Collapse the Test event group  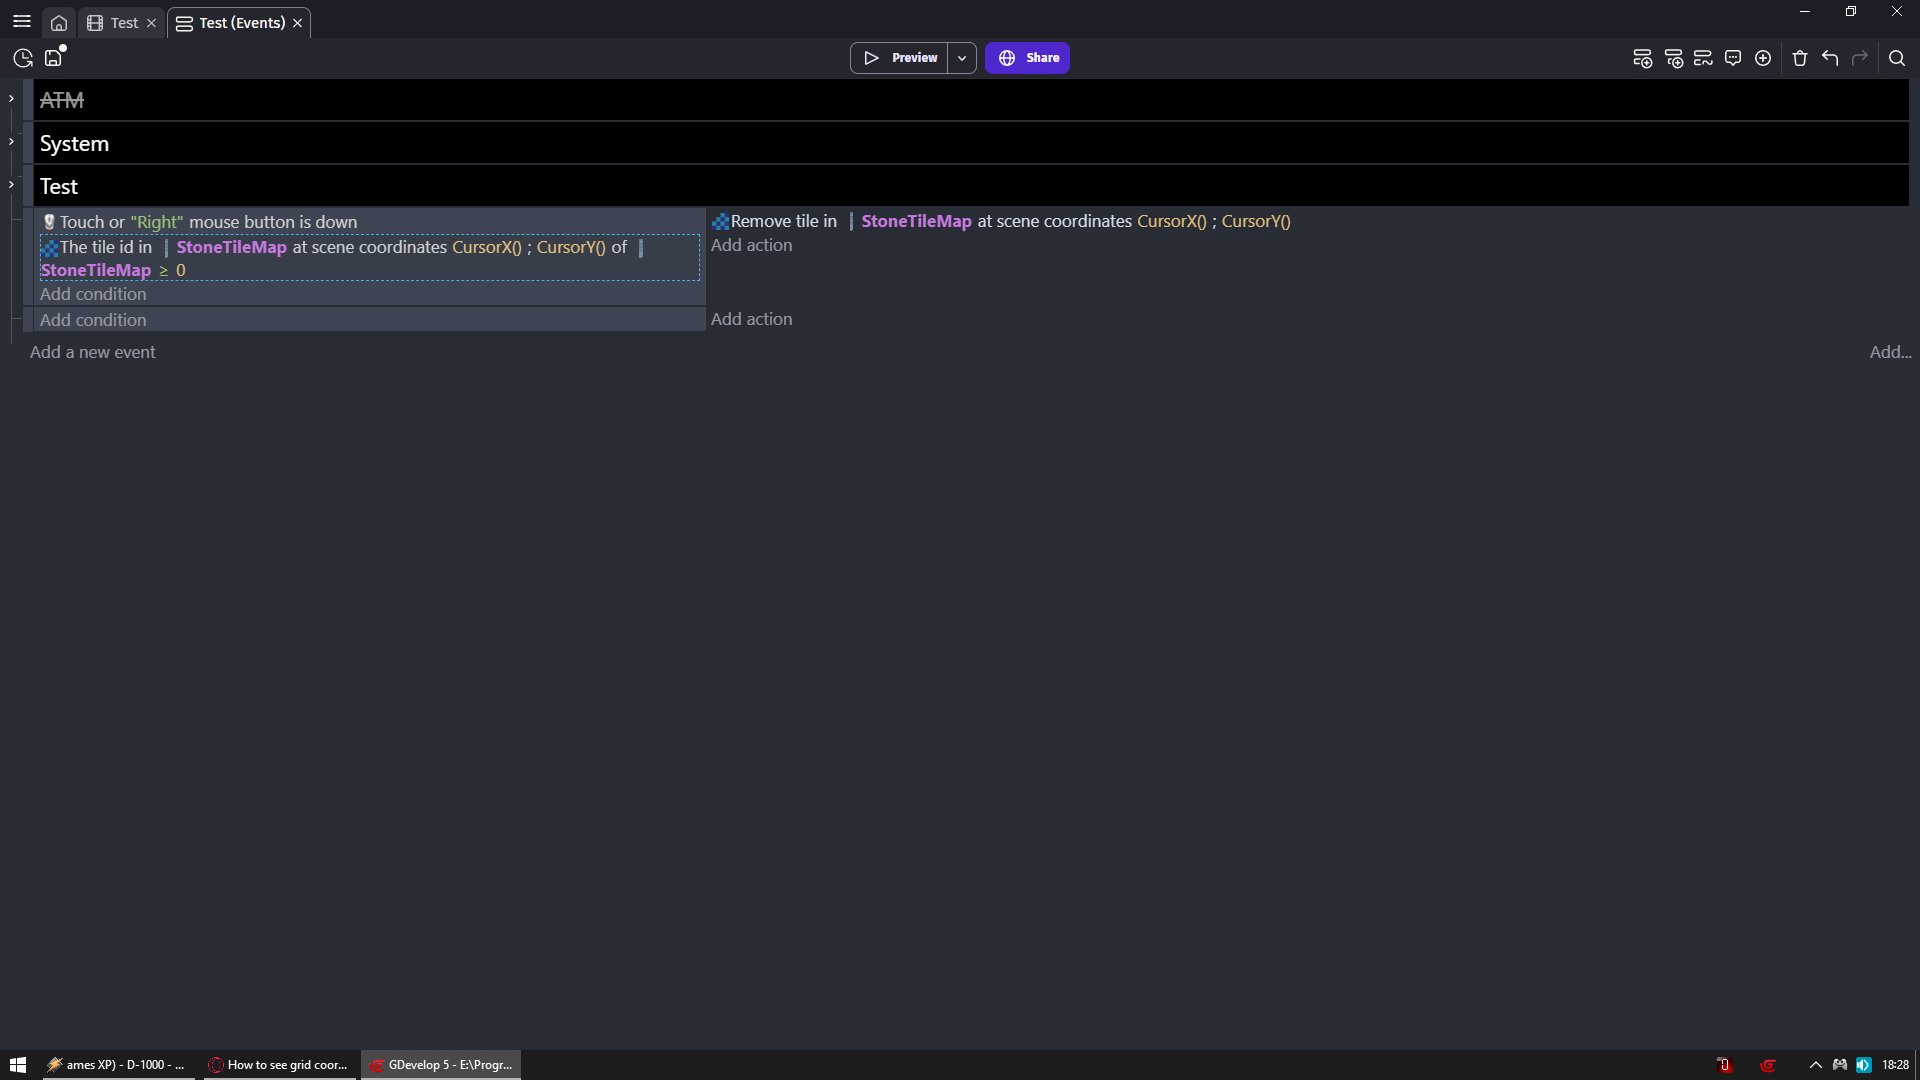pyautogui.click(x=11, y=184)
